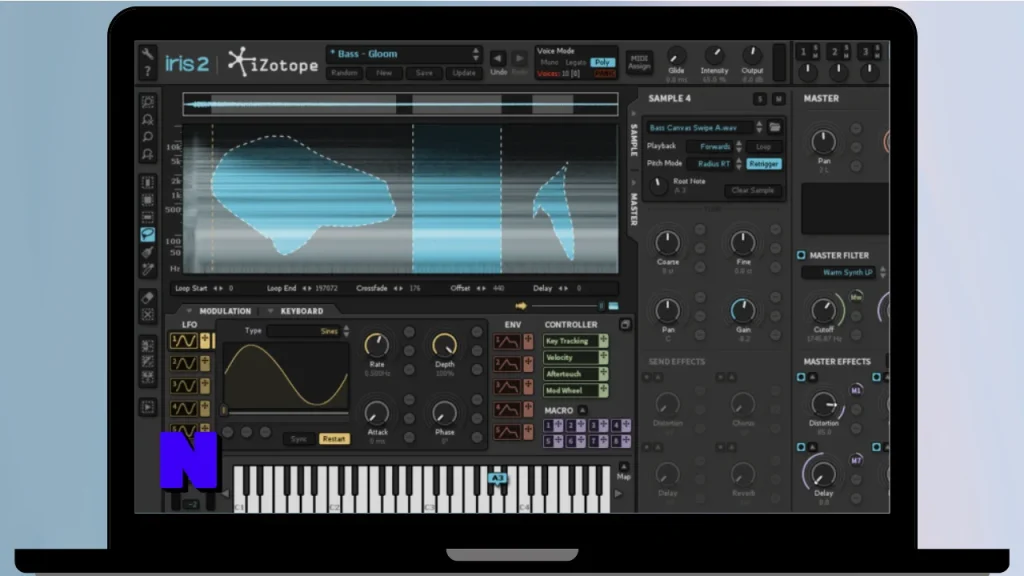
Task: Toggle master Distortion effect power
Action: tap(801, 377)
